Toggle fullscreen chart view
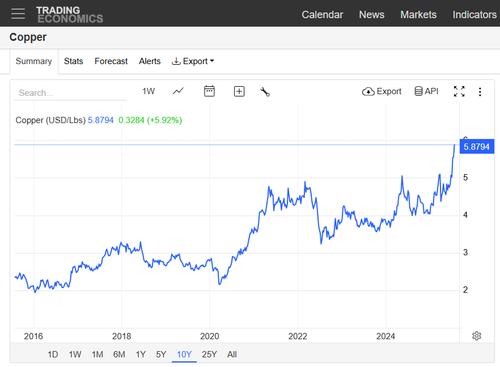 [x=459, y=91]
